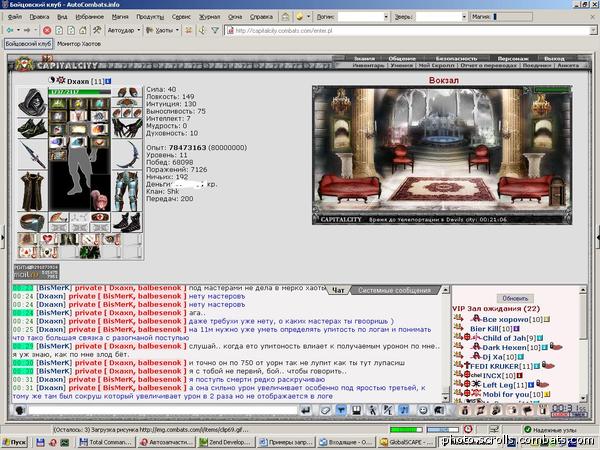Click player name FEDI KRUKER in list
Viewport: 600px width, 450px height.
tap(495, 366)
